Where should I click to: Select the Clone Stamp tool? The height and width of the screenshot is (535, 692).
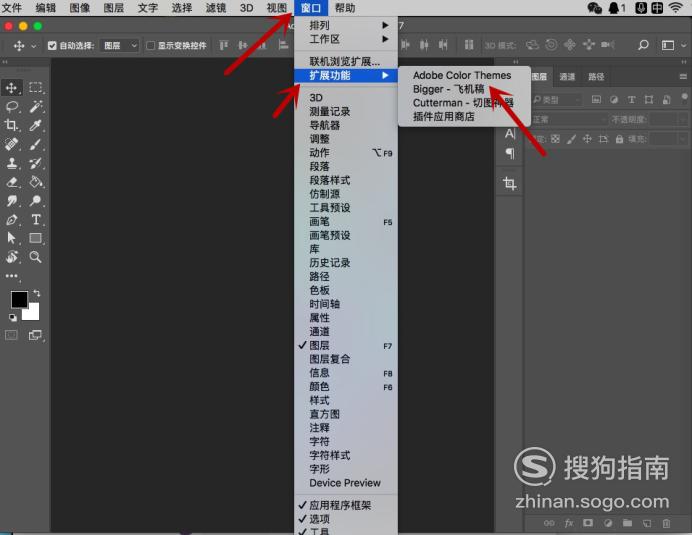(11, 163)
